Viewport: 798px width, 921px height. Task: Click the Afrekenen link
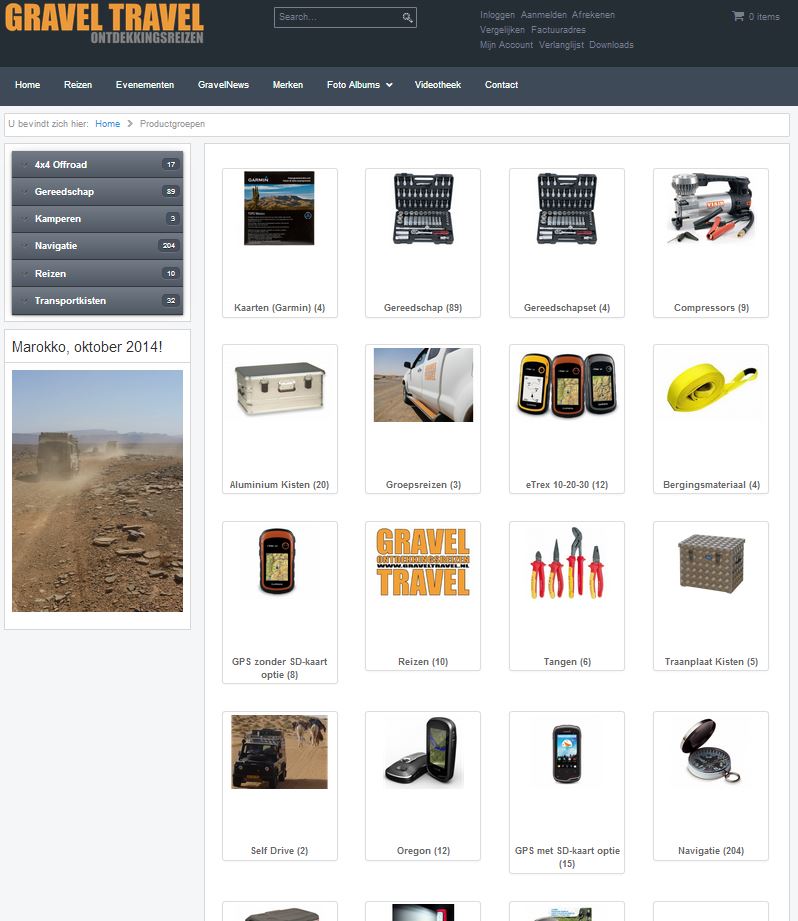pos(594,15)
